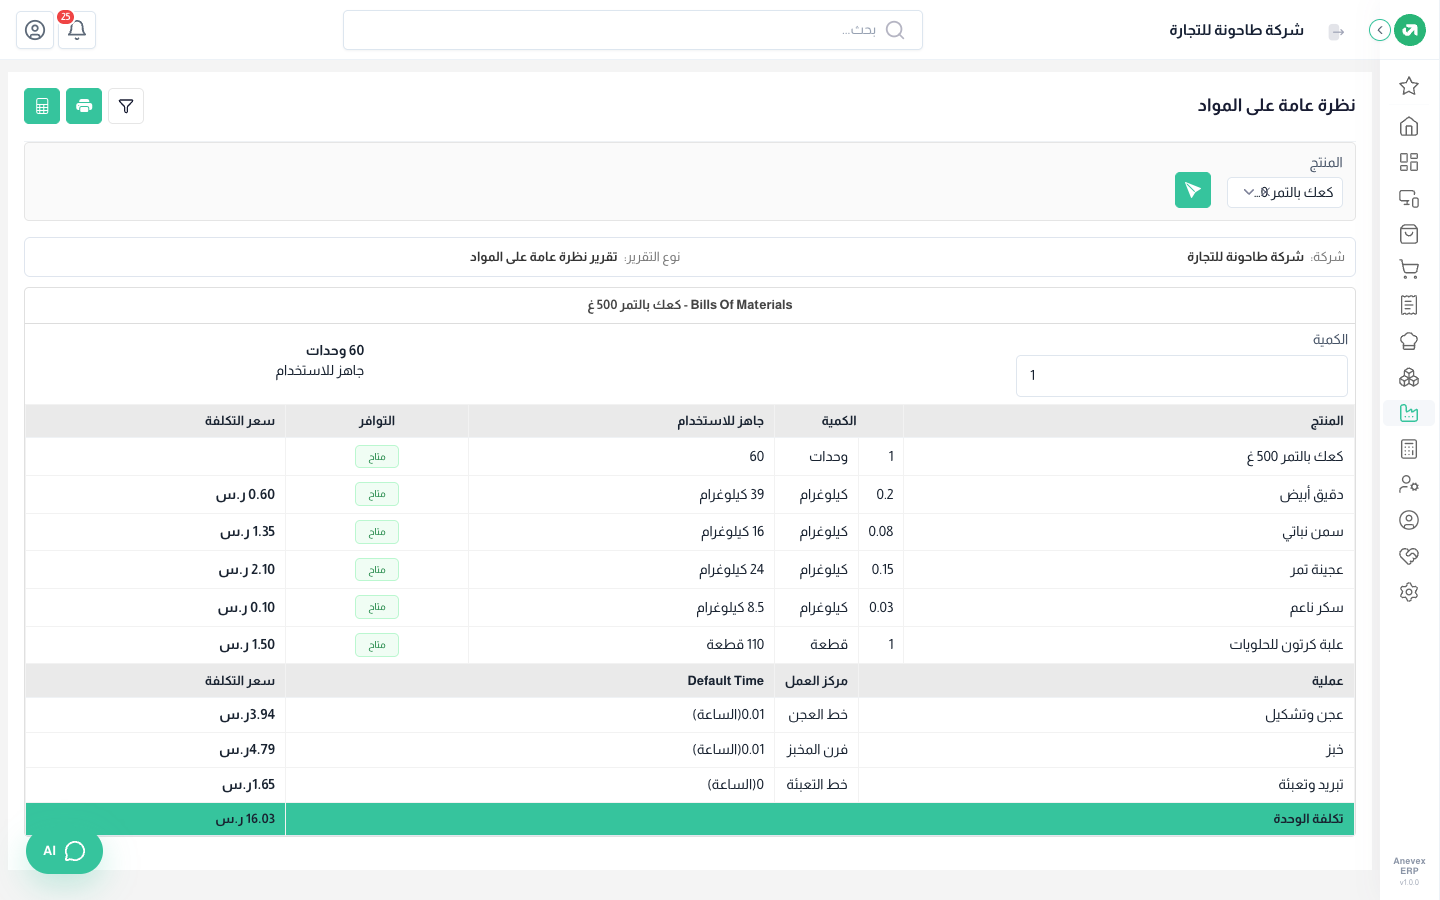The height and width of the screenshot is (900, 1440).
Task: Focus the search field 'بحث'
Action: click(x=633, y=30)
